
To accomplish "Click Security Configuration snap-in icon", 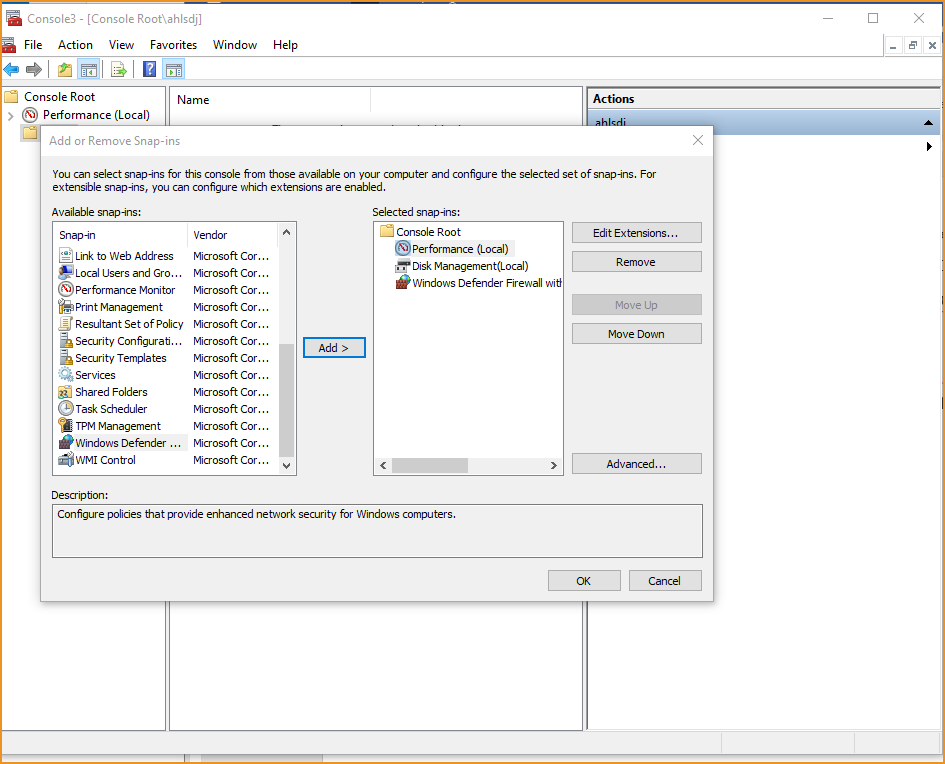I will tap(66, 340).
